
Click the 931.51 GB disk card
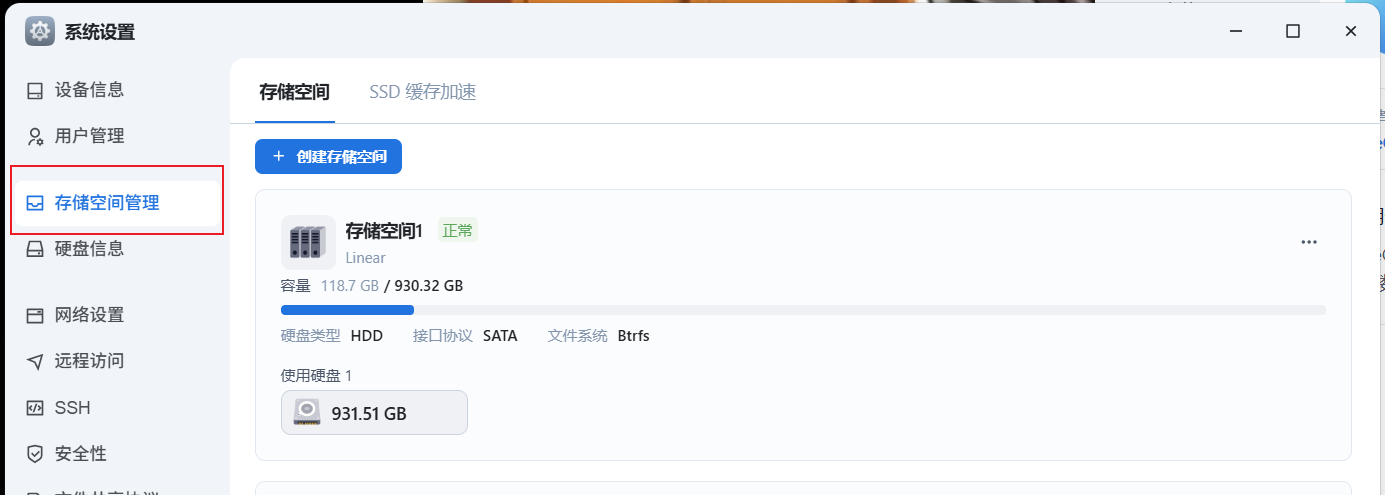(374, 413)
